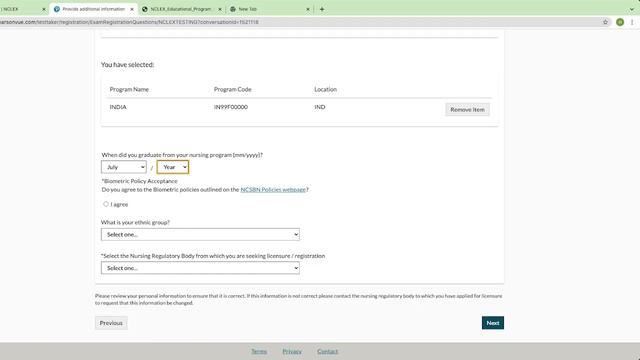The height and width of the screenshot is (360, 640).
Task: Open the browser three-dot menu
Action: [x=632, y=22]
